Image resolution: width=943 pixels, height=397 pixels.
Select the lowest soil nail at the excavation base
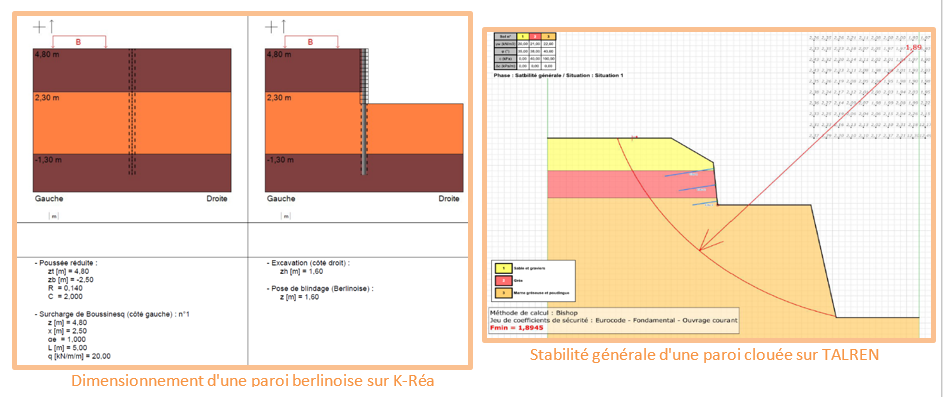(x=705, y=204)
